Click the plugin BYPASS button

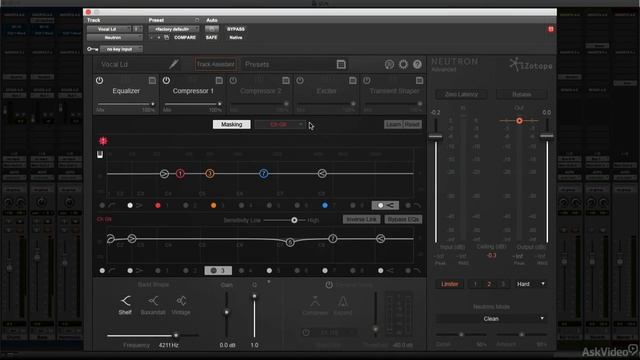point(236,29)
